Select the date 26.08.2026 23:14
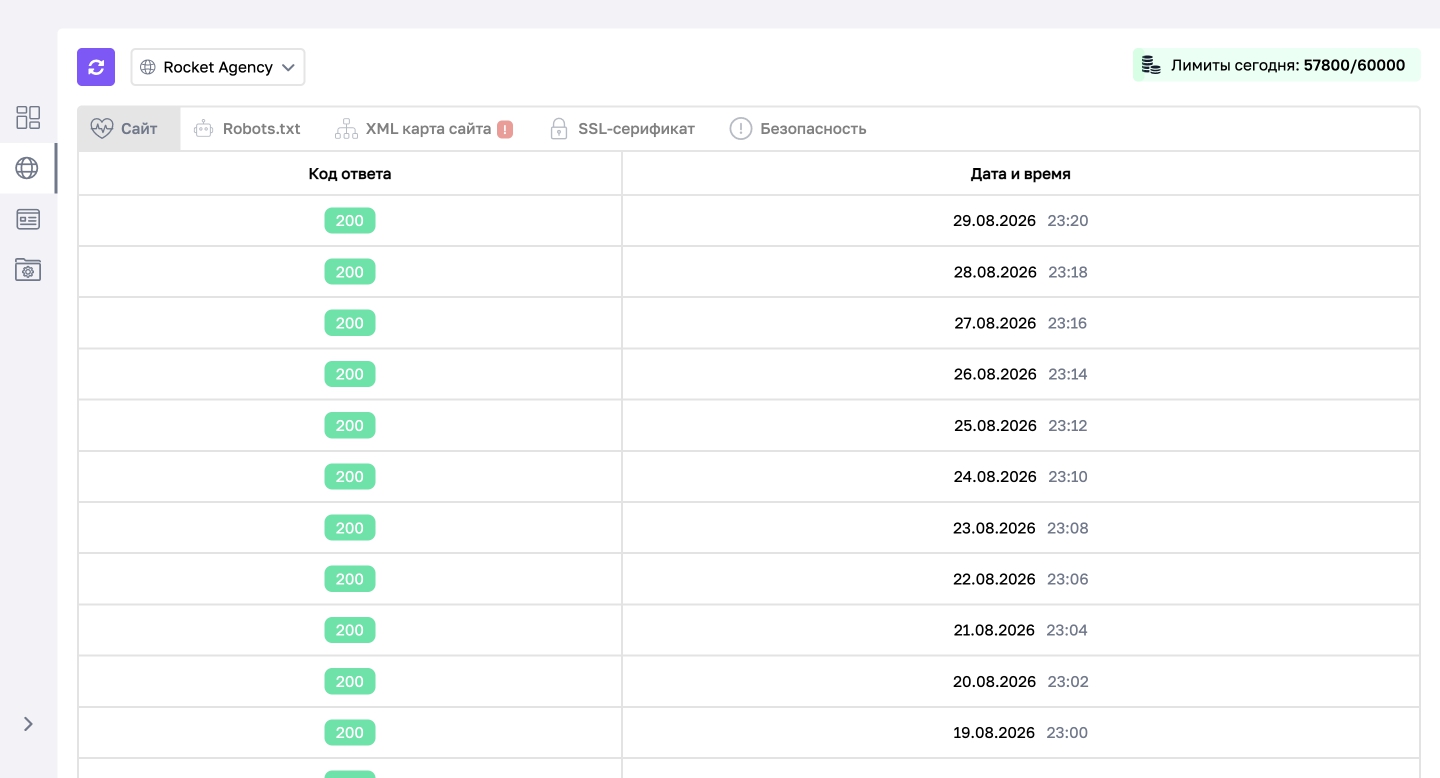1440x778 pixels. coord(1021,374)
